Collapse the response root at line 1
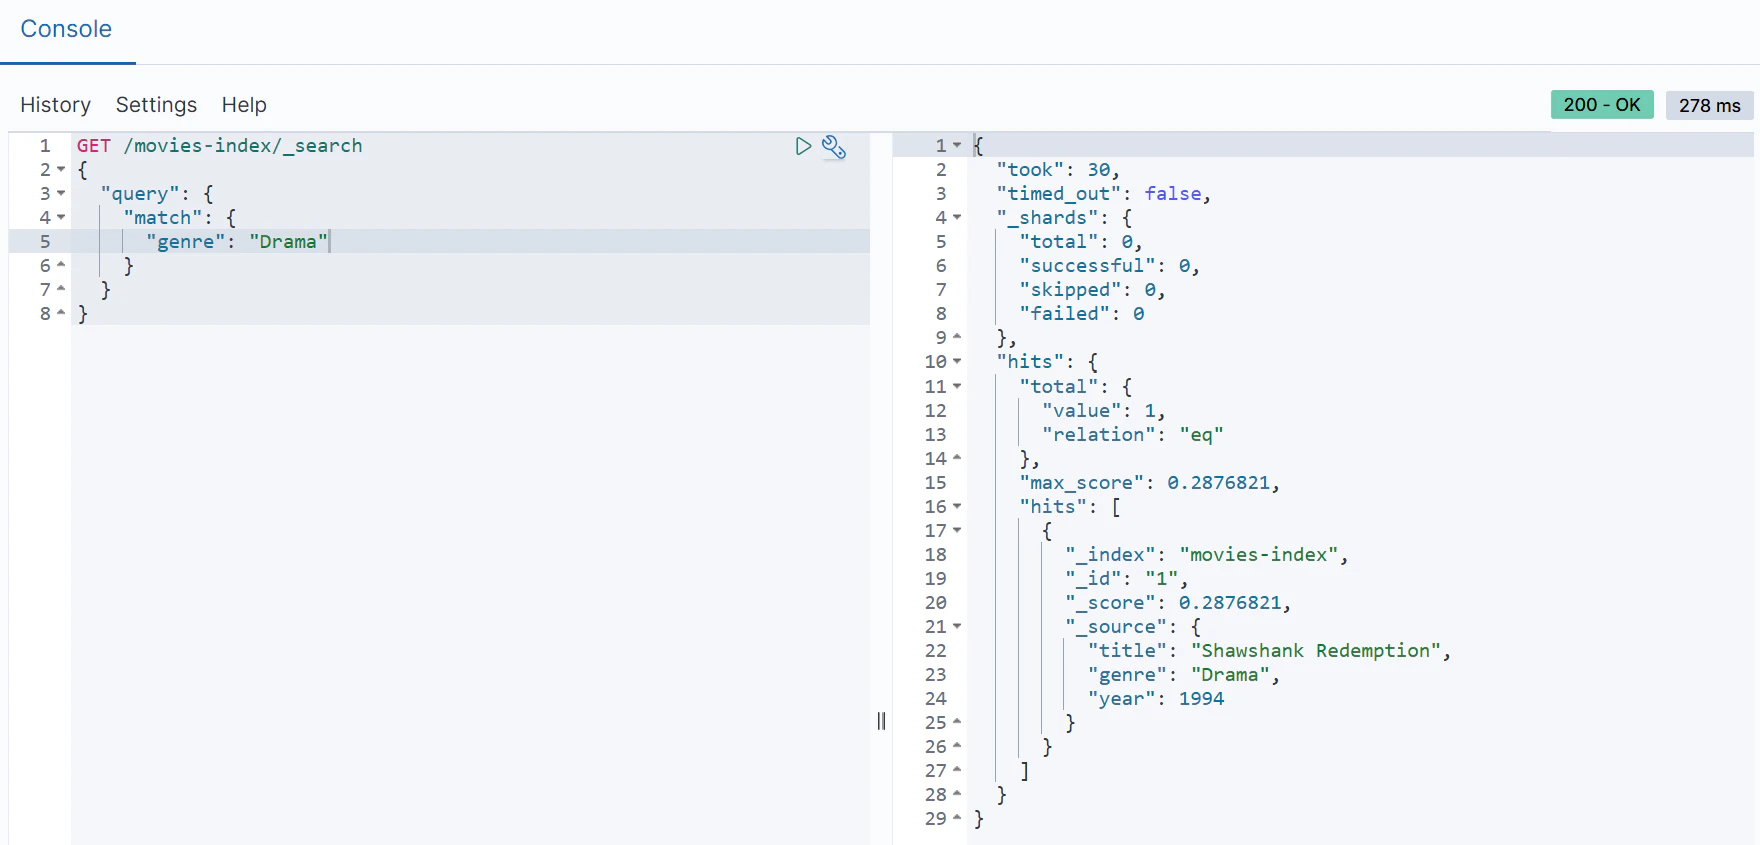The width and height of the screenshot is (1760, 845). 957,145
